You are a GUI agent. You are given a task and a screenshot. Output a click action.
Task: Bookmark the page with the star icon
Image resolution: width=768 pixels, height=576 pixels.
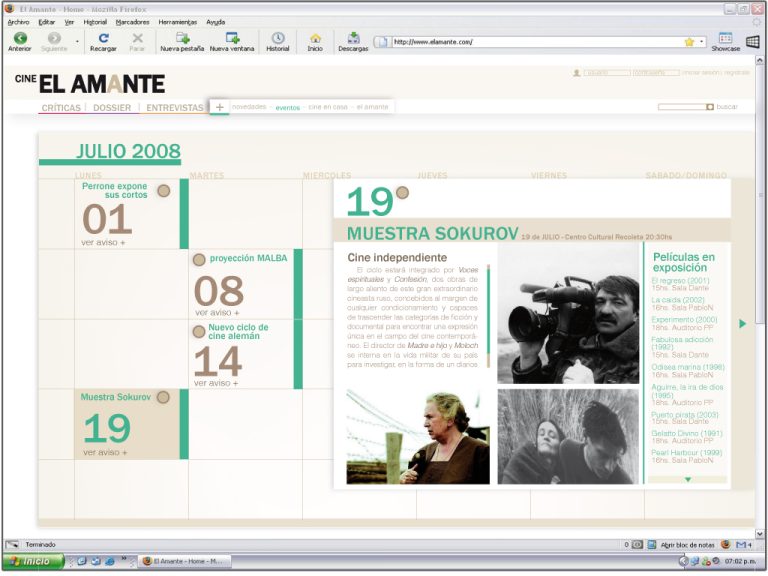(x=689, y=42)
